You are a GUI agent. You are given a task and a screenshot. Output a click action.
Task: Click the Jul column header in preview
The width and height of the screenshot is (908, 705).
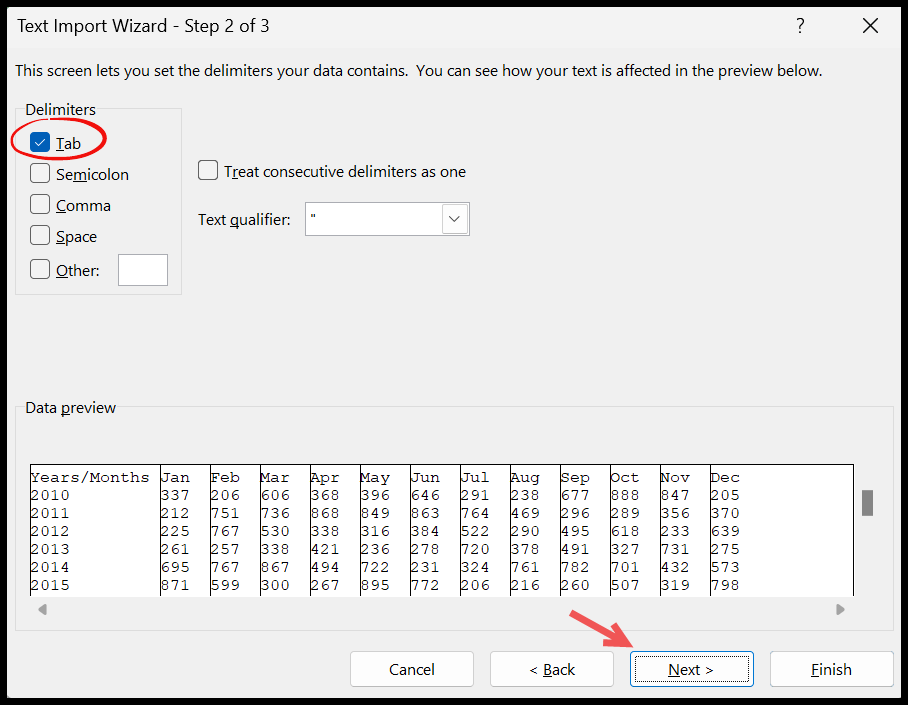pyautogui.click(x=475, y=477)
